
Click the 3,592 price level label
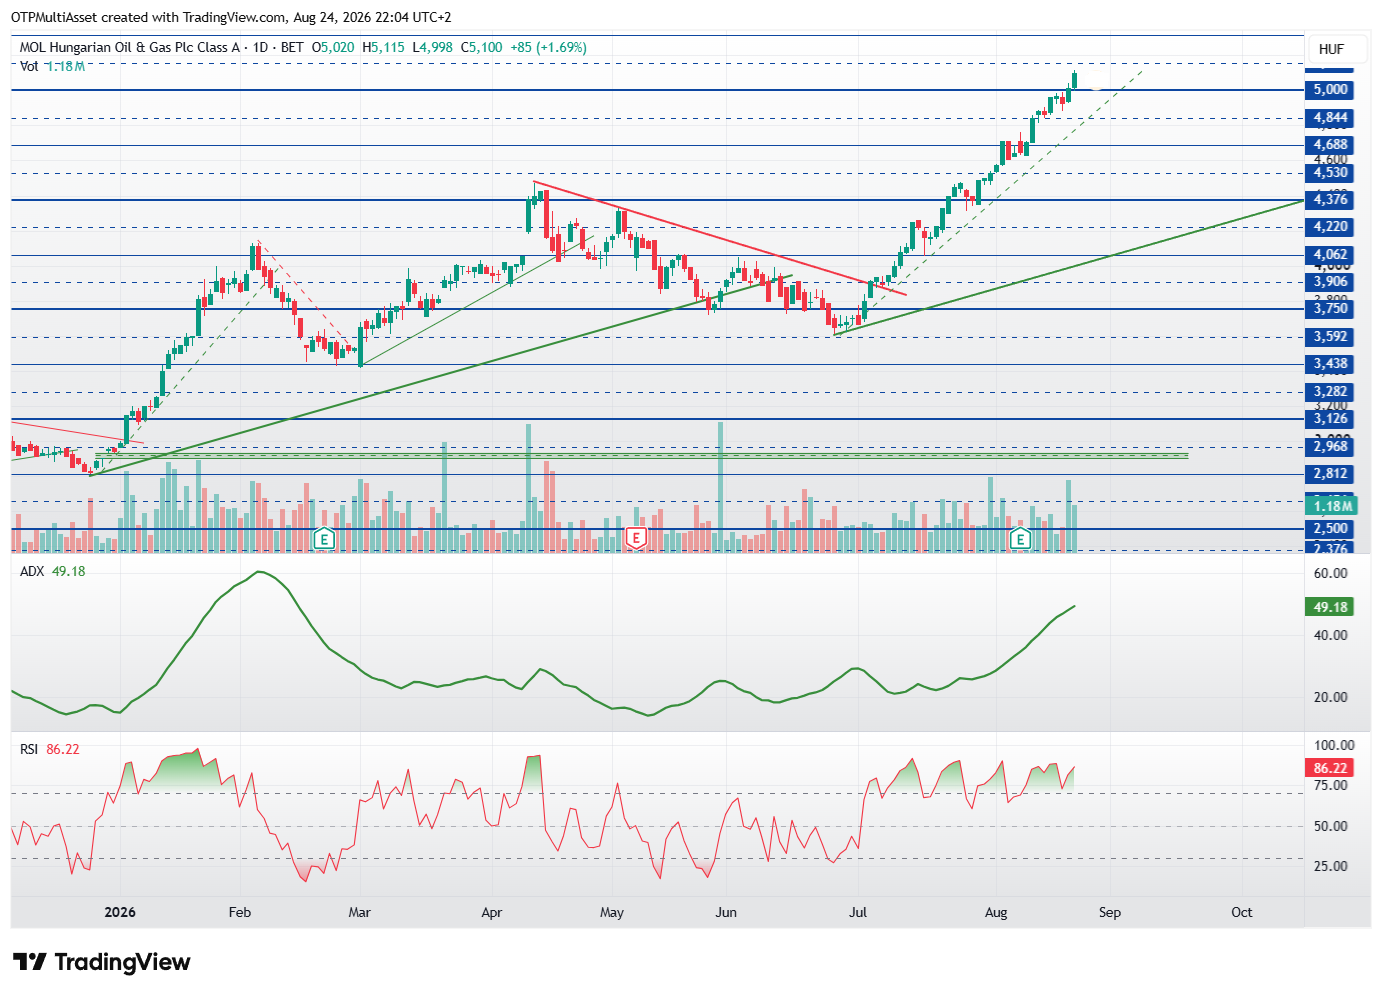click(1330, 337)
